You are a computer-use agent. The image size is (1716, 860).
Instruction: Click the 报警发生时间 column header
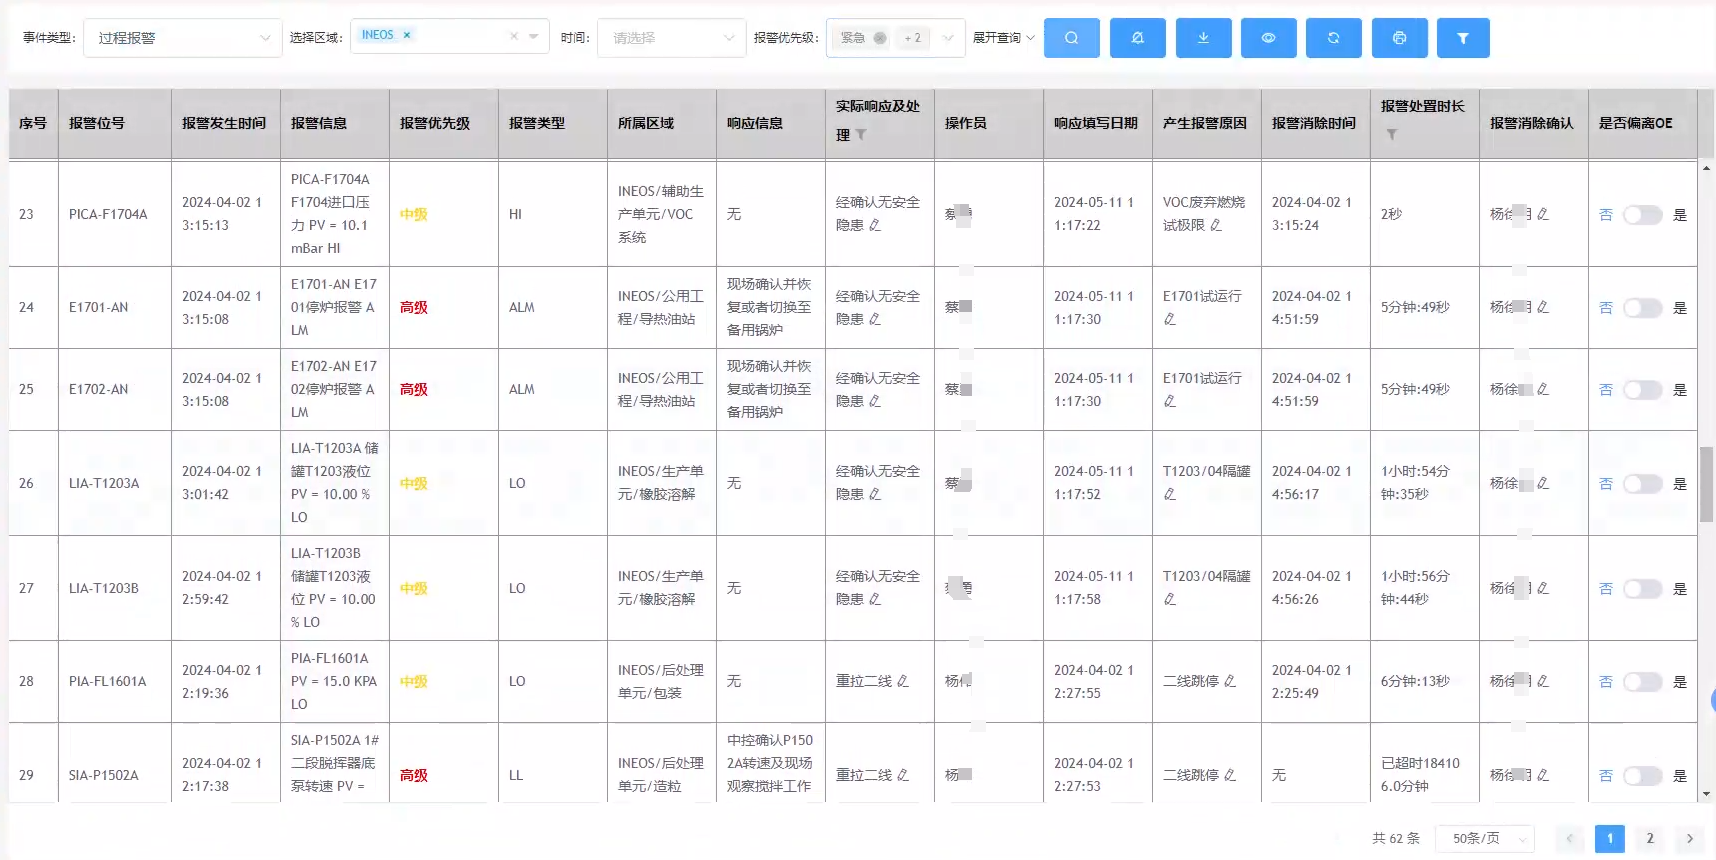point(224,123)
